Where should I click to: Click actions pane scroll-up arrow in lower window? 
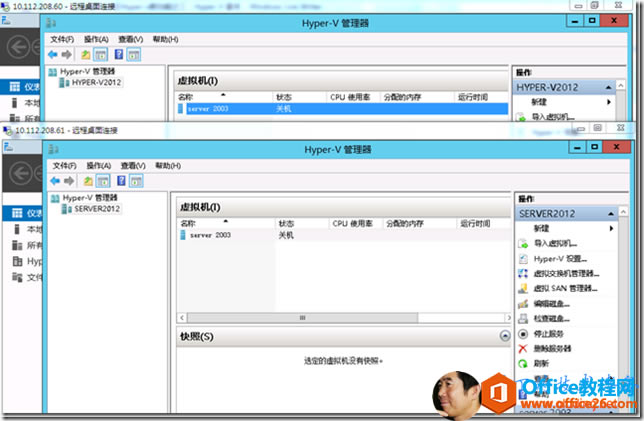coord(623,212)
